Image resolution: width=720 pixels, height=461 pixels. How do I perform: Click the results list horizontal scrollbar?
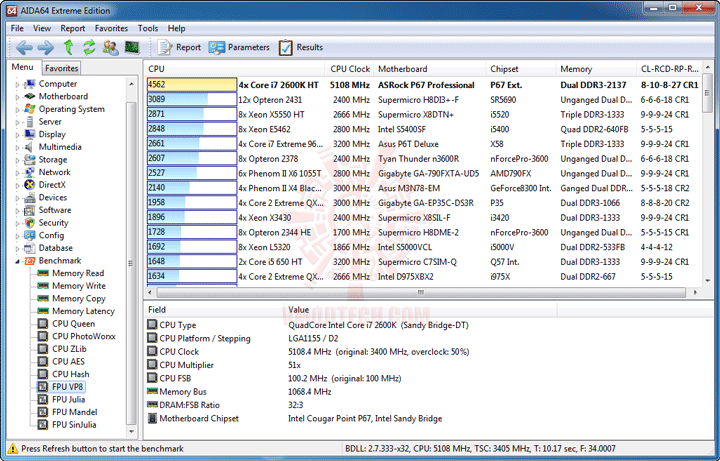pyautogui.click(x=421, y=292)
